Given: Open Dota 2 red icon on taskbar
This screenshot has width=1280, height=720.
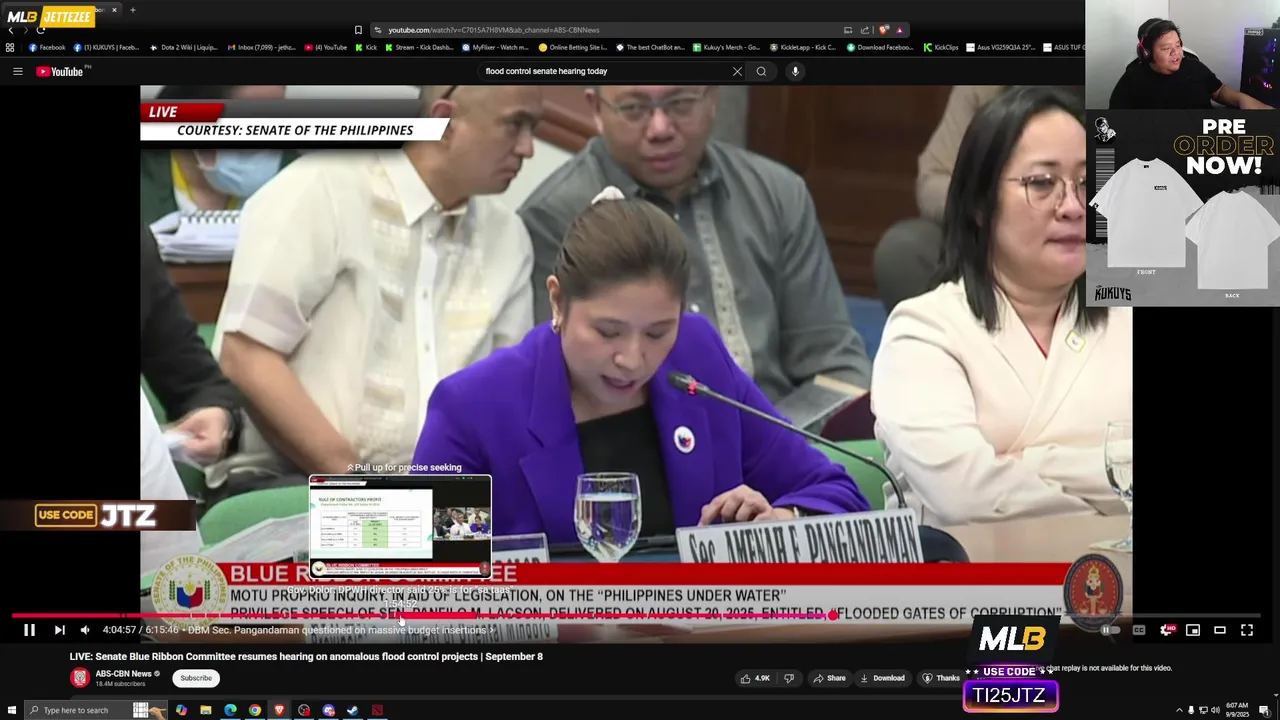Looking at the screenshot, I should (377, 710).
